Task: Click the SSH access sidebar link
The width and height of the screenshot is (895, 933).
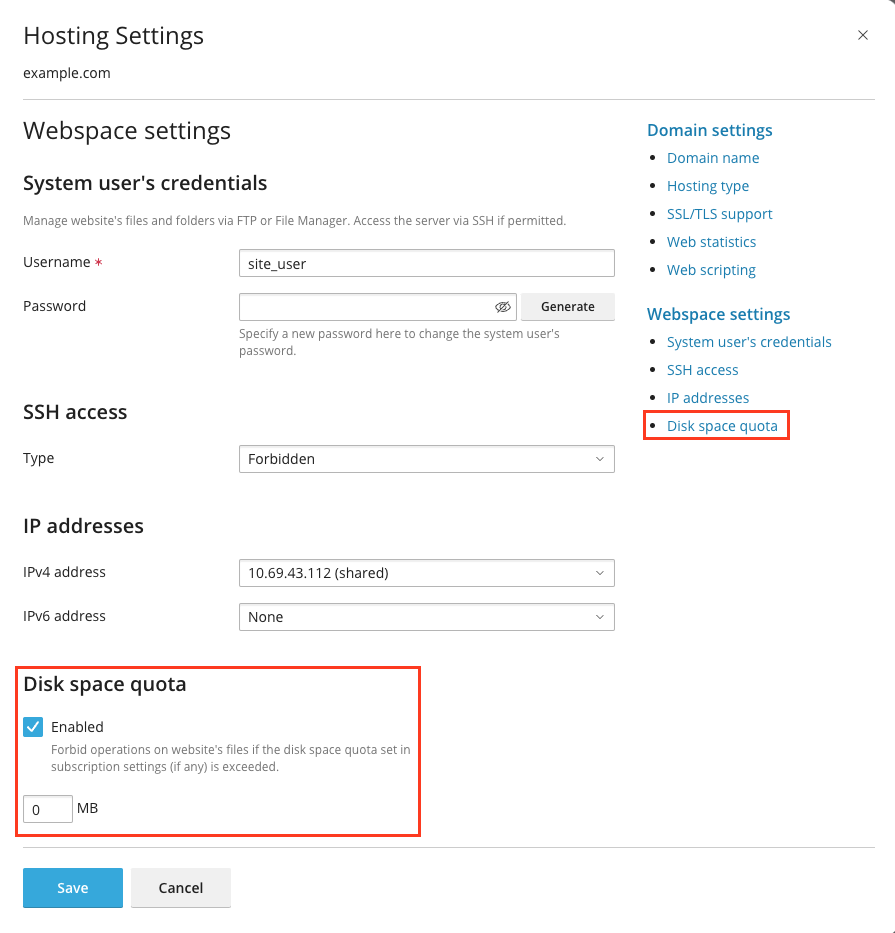Action: [702, 370]
